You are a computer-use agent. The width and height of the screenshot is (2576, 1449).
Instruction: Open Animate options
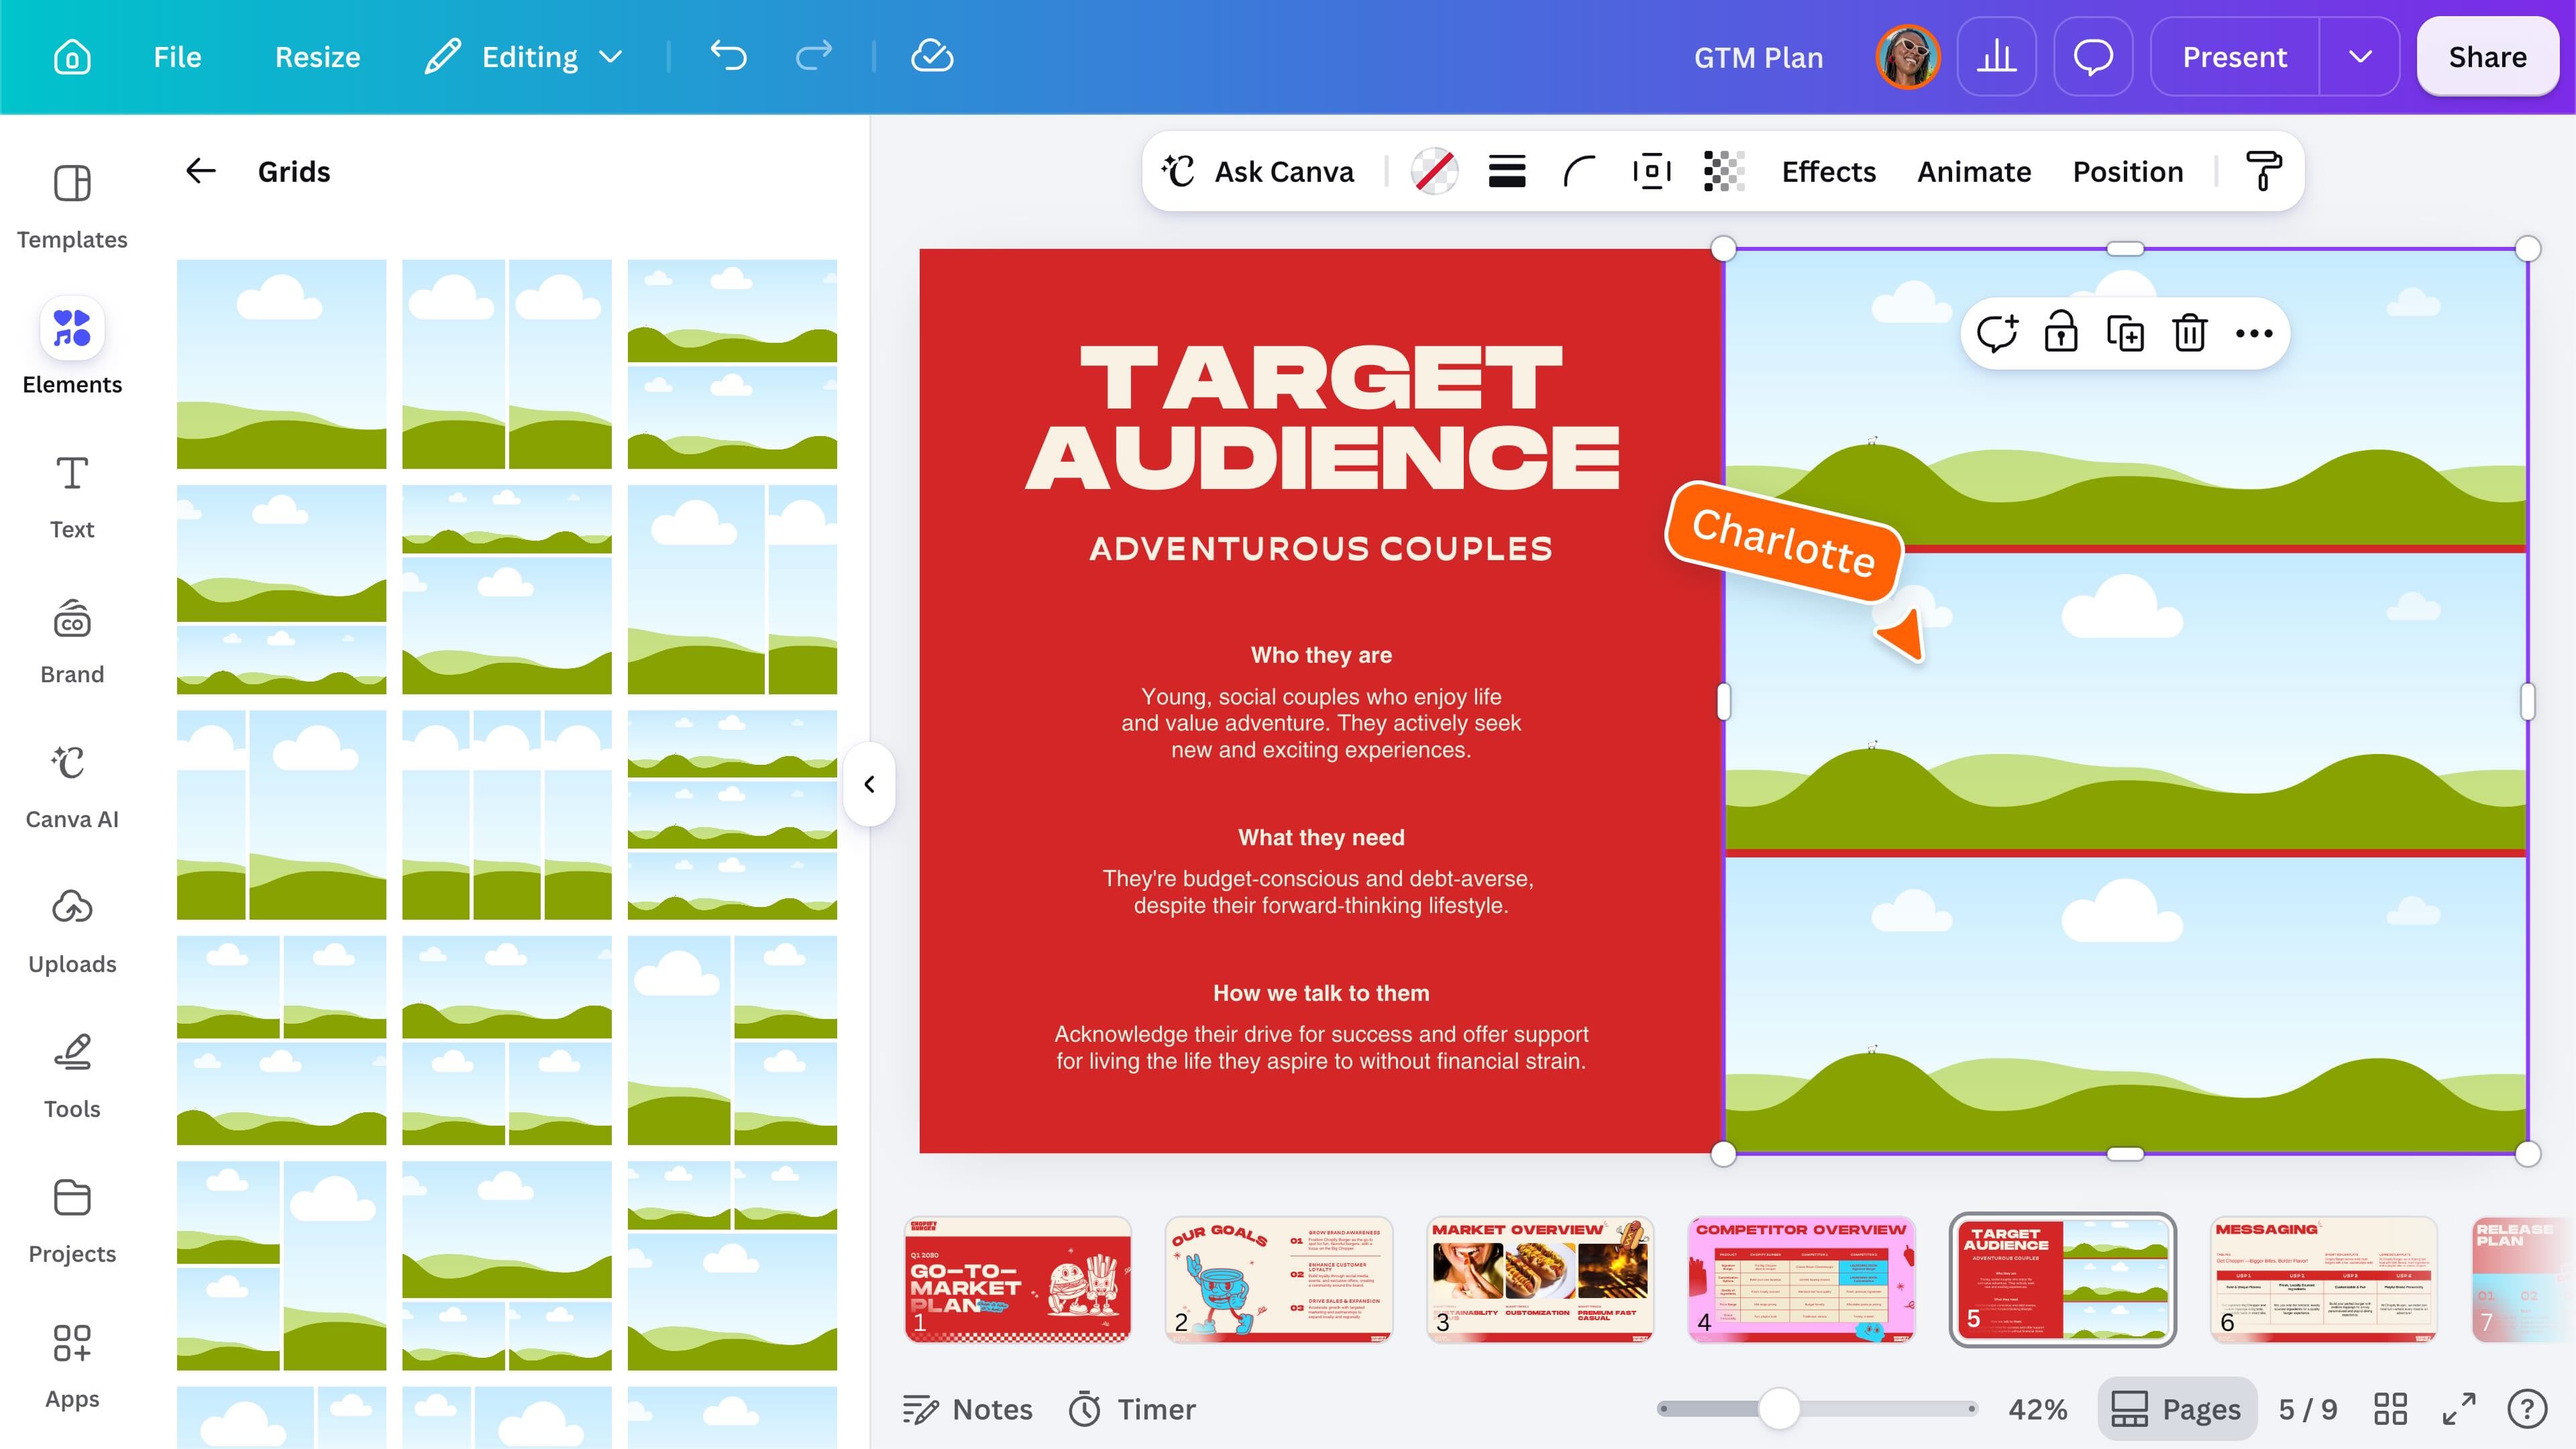(1974, 171)
